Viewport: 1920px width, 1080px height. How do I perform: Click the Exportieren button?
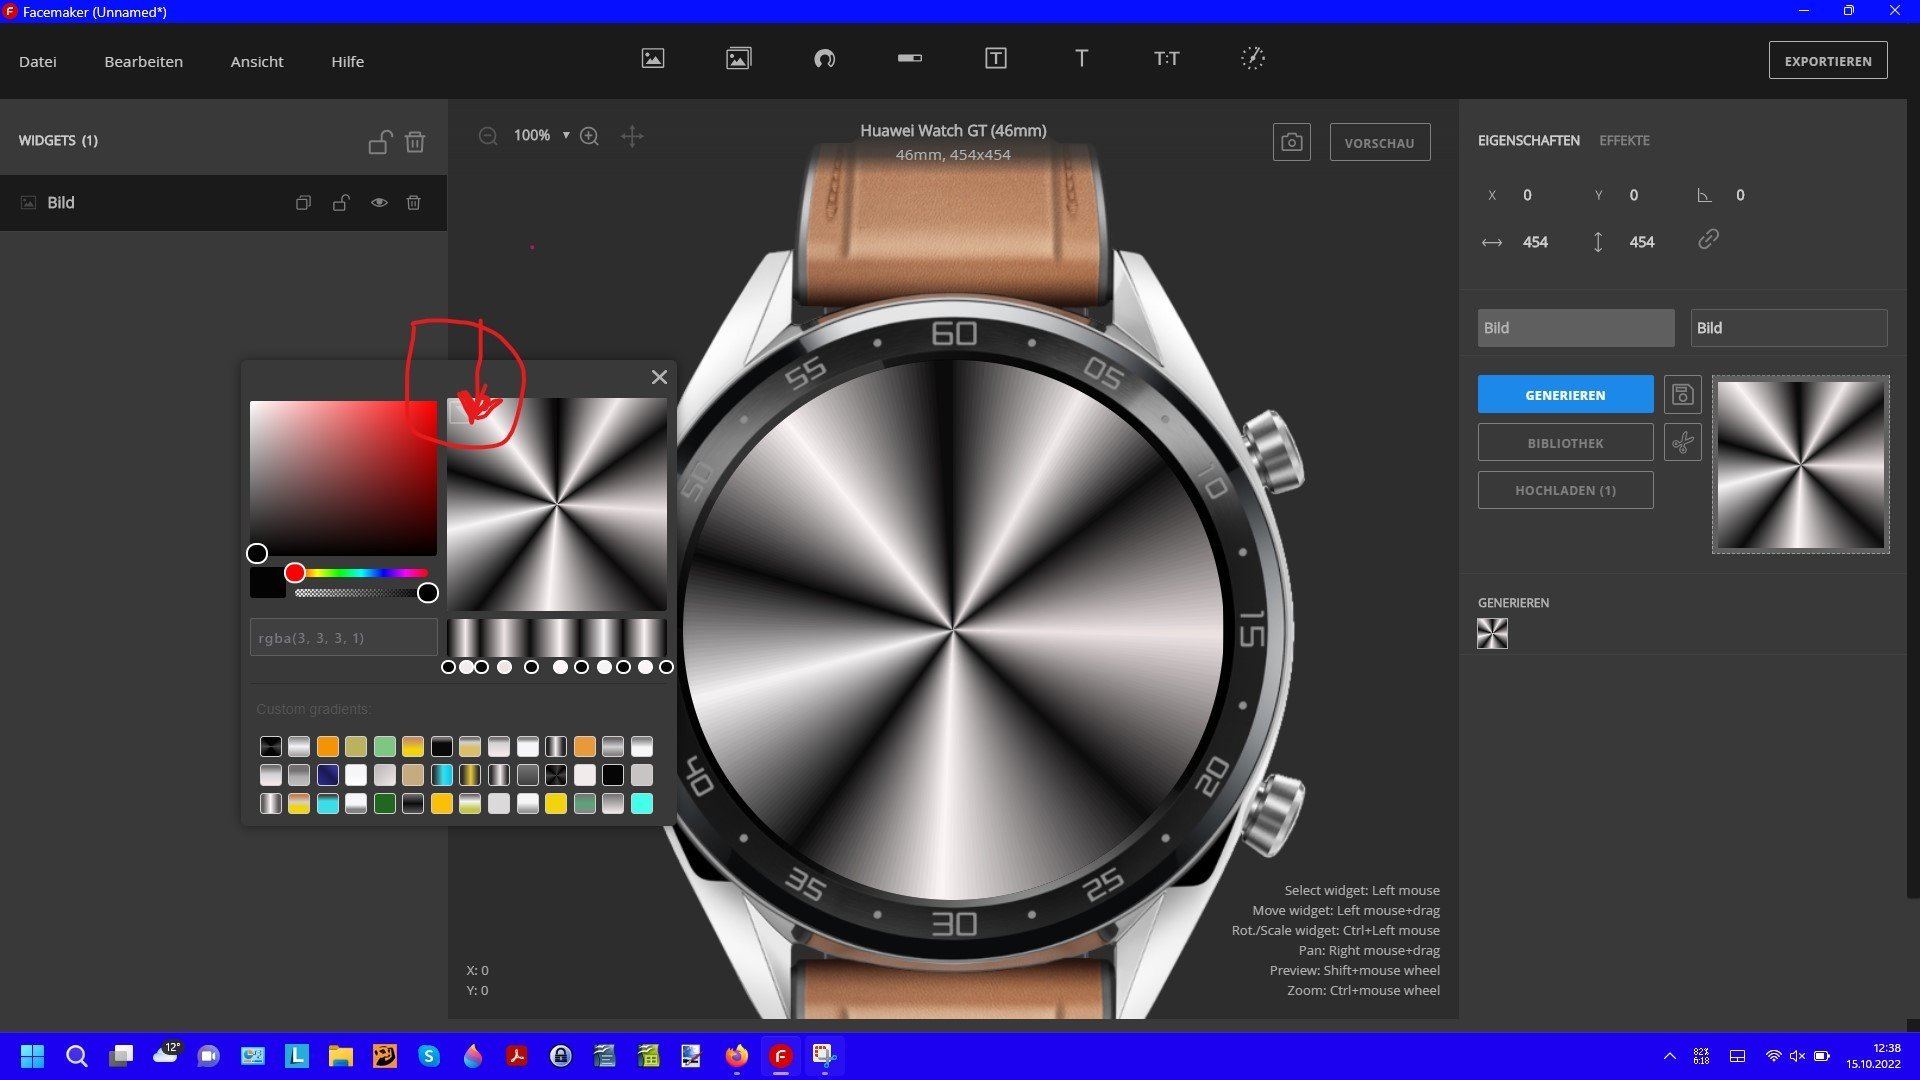click(x=1827, y=61)
